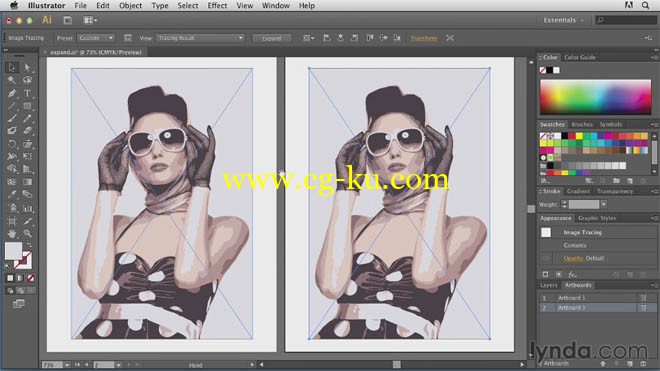Select the Scale tool

coord(27,144)
